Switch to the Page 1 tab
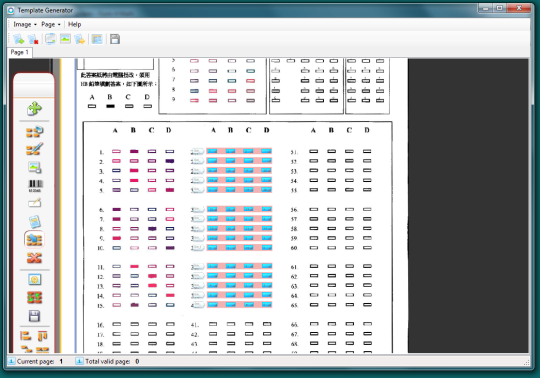This screenshot has width=540, height=378. (20, 52)
